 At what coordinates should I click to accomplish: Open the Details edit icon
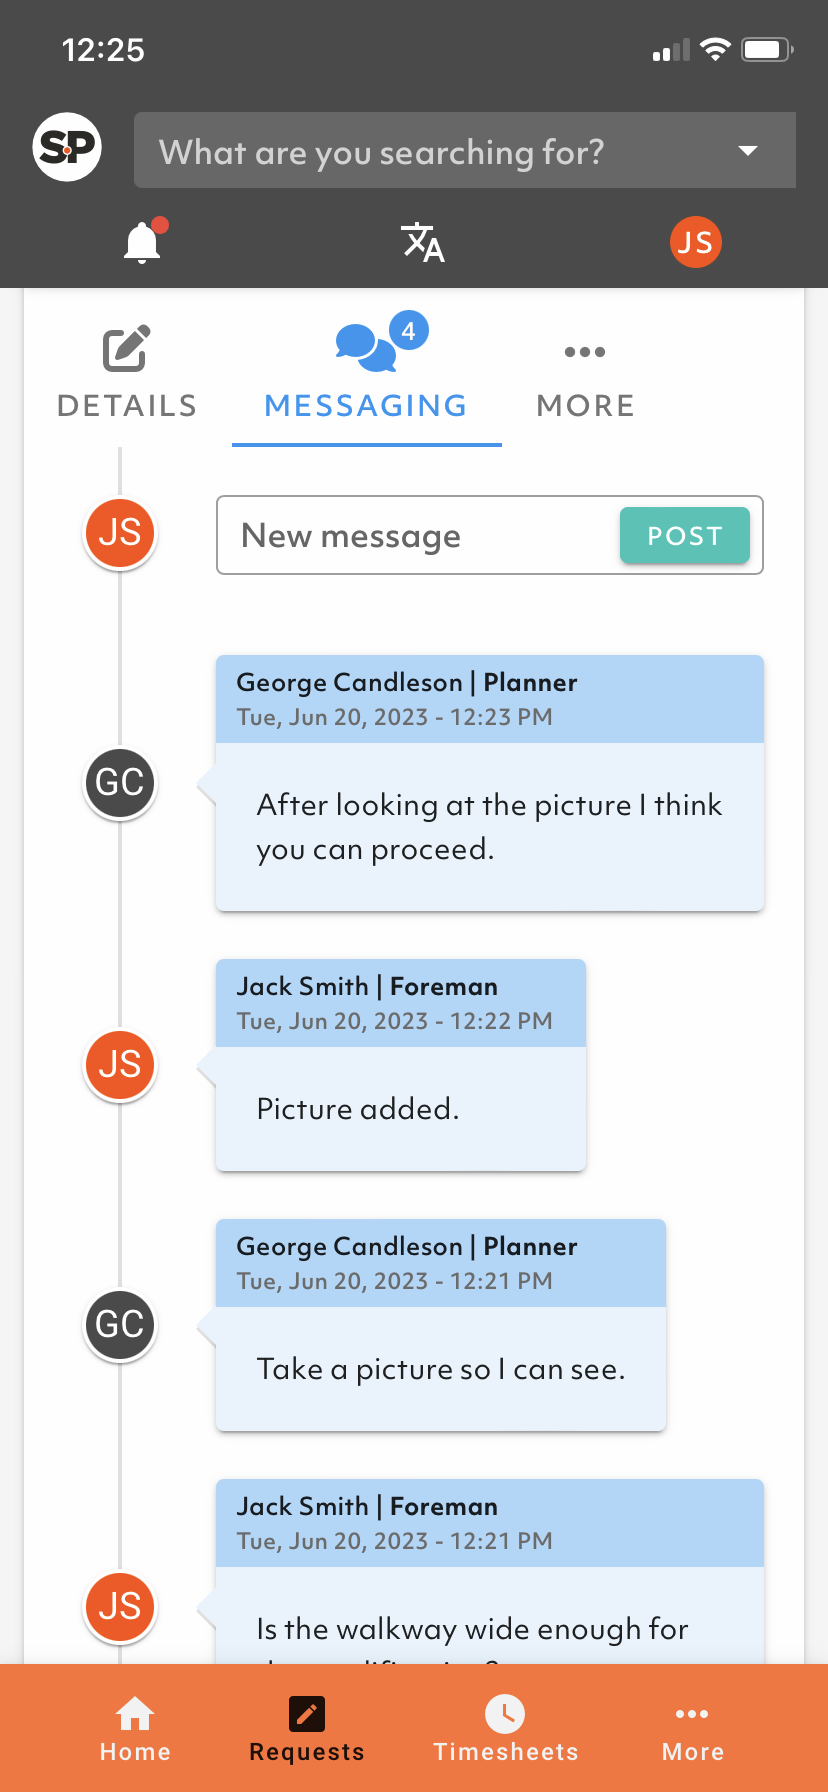(x=127, y=349)
